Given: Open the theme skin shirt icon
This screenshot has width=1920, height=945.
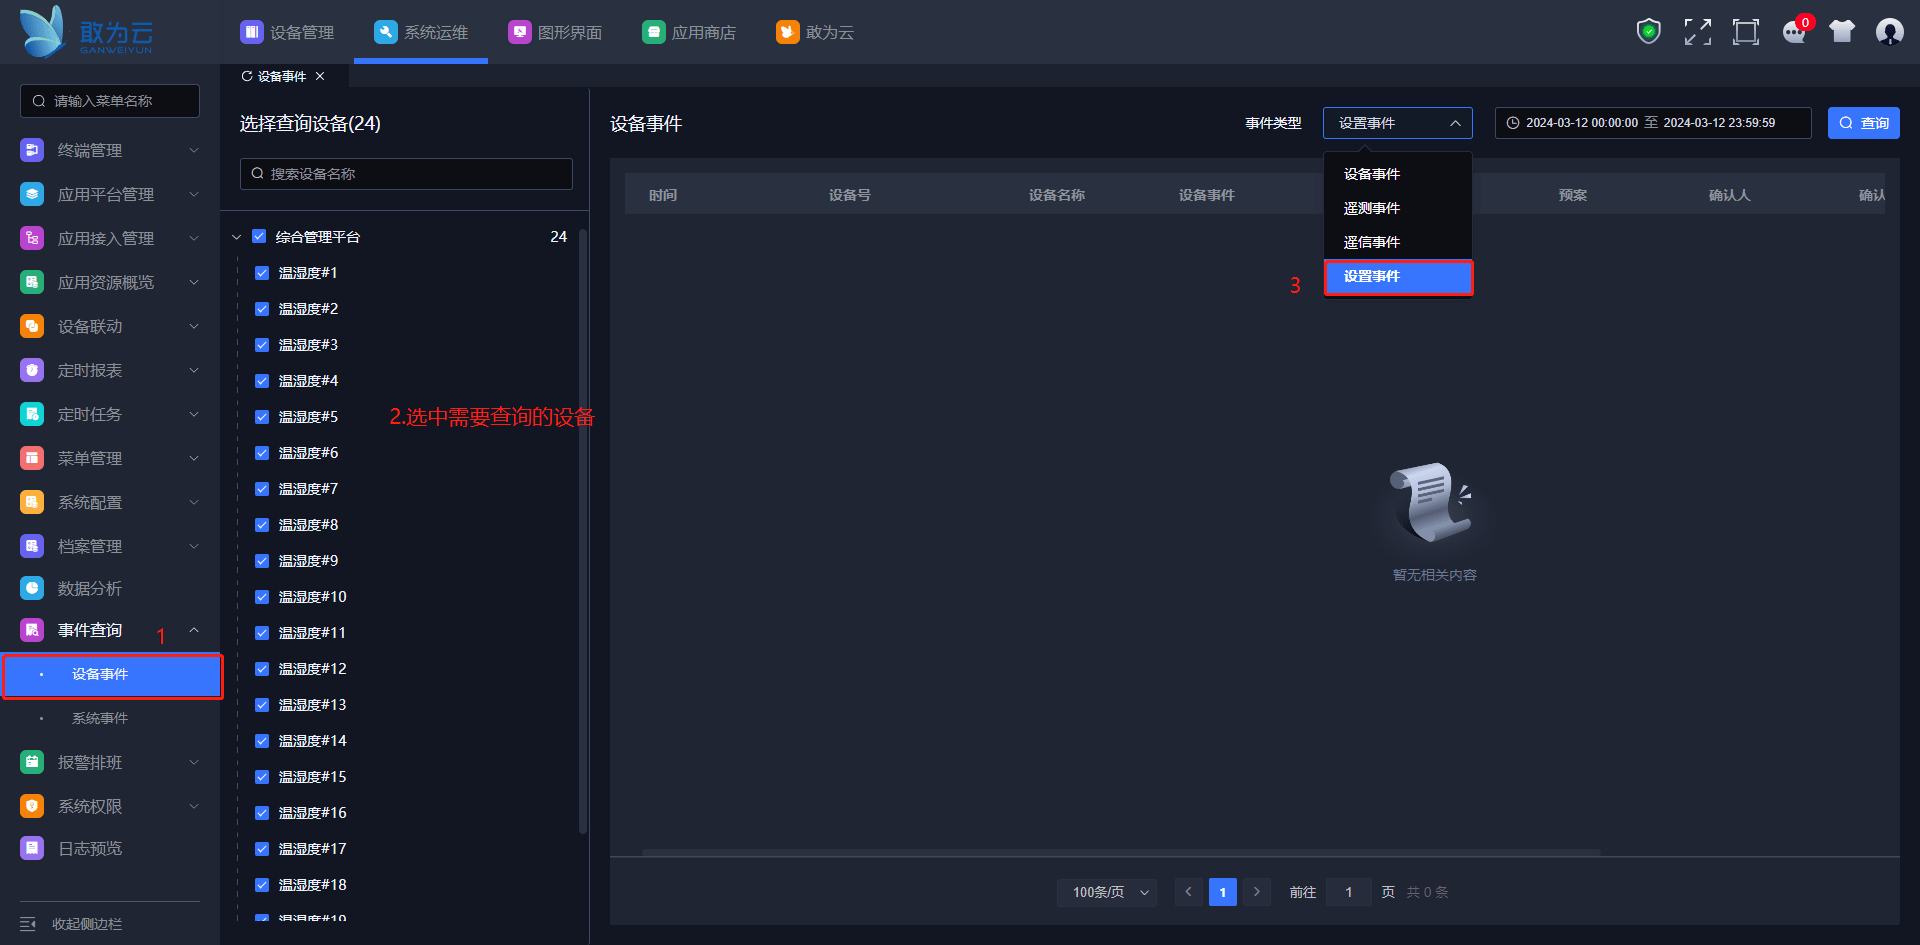Looking at the screenshot, I should point(1842,32).
